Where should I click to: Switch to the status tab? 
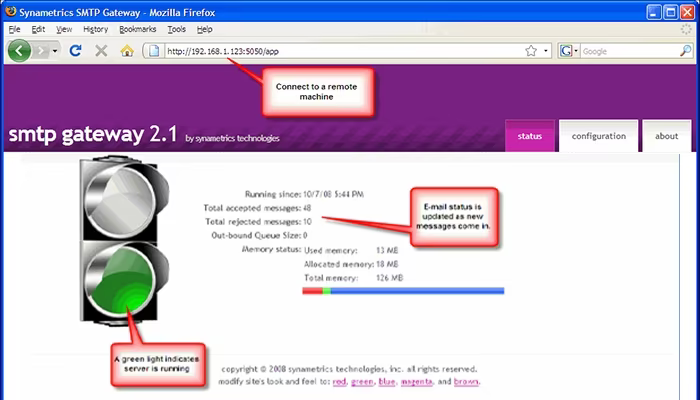pyautogui.click(x=530, y=136)
